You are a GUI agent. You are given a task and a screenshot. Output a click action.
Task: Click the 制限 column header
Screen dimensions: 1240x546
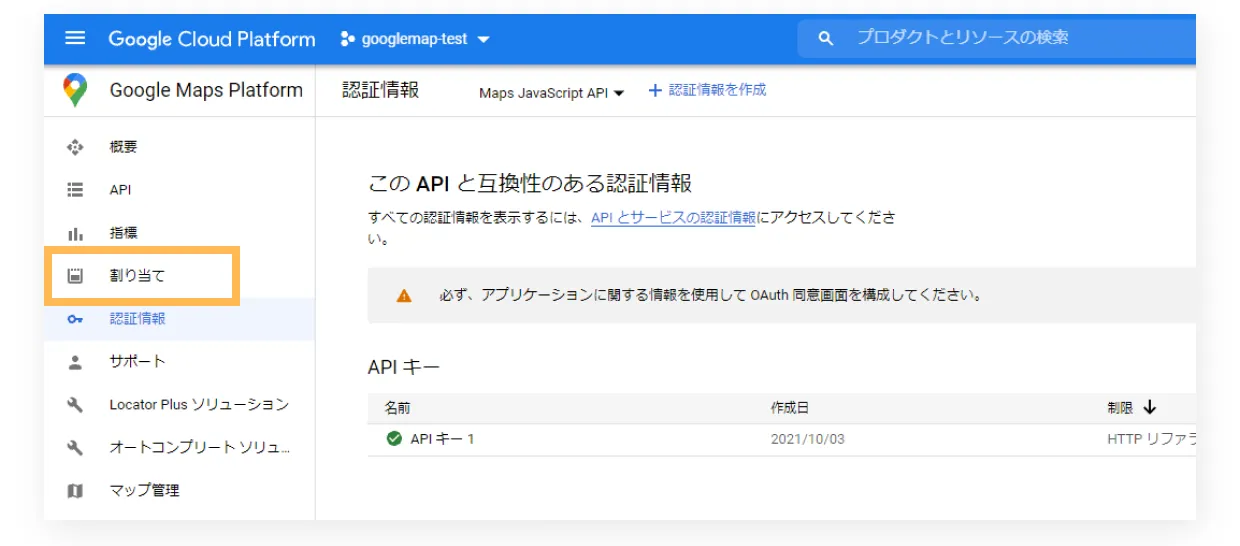pos(1120,407)
